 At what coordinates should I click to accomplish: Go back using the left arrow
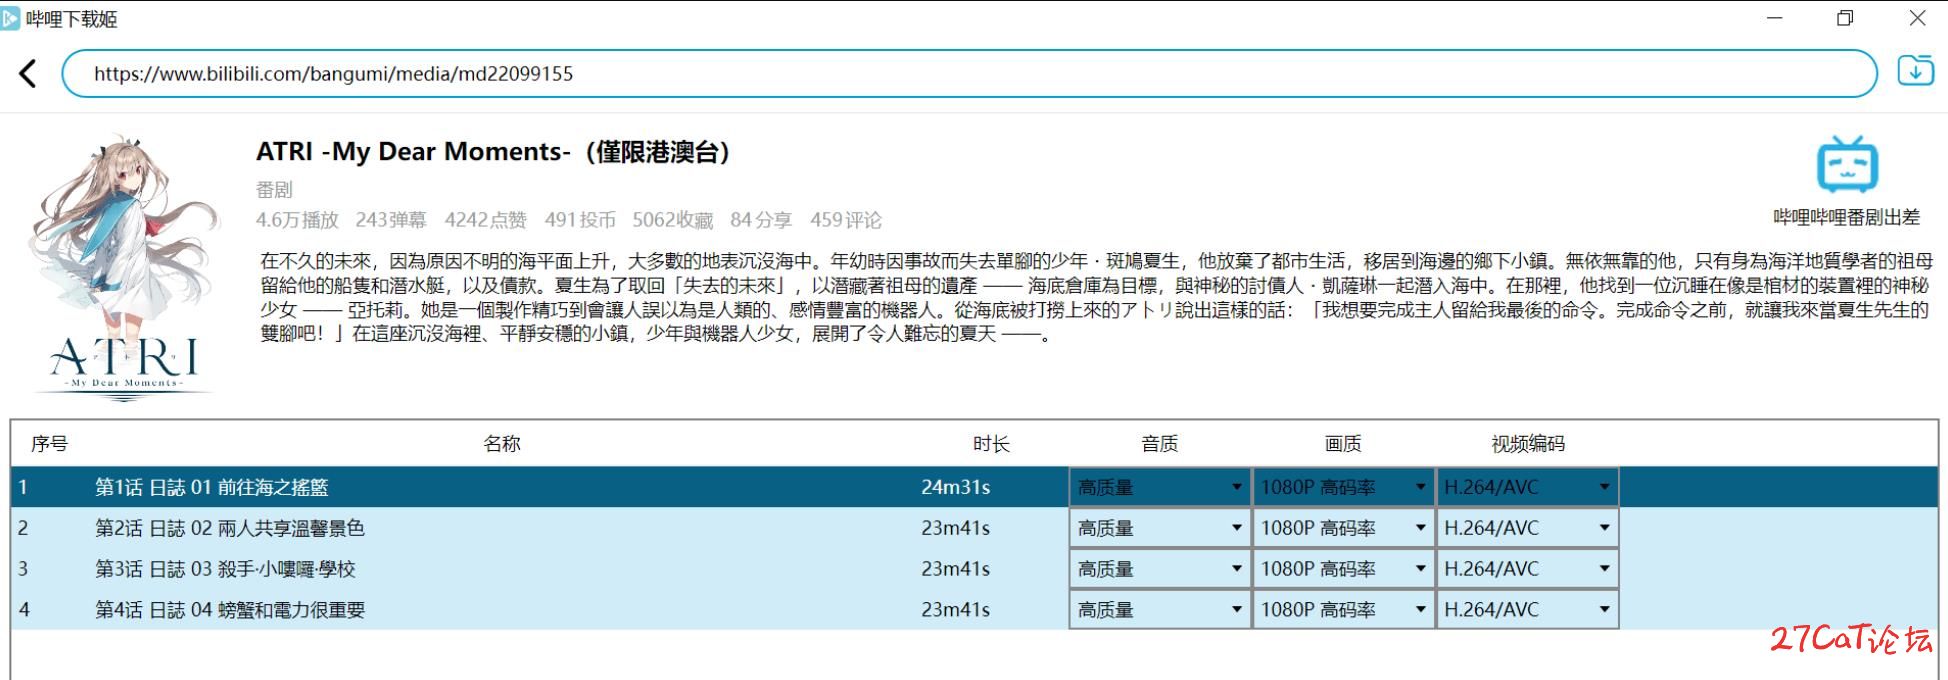click(x=28, y=73)
